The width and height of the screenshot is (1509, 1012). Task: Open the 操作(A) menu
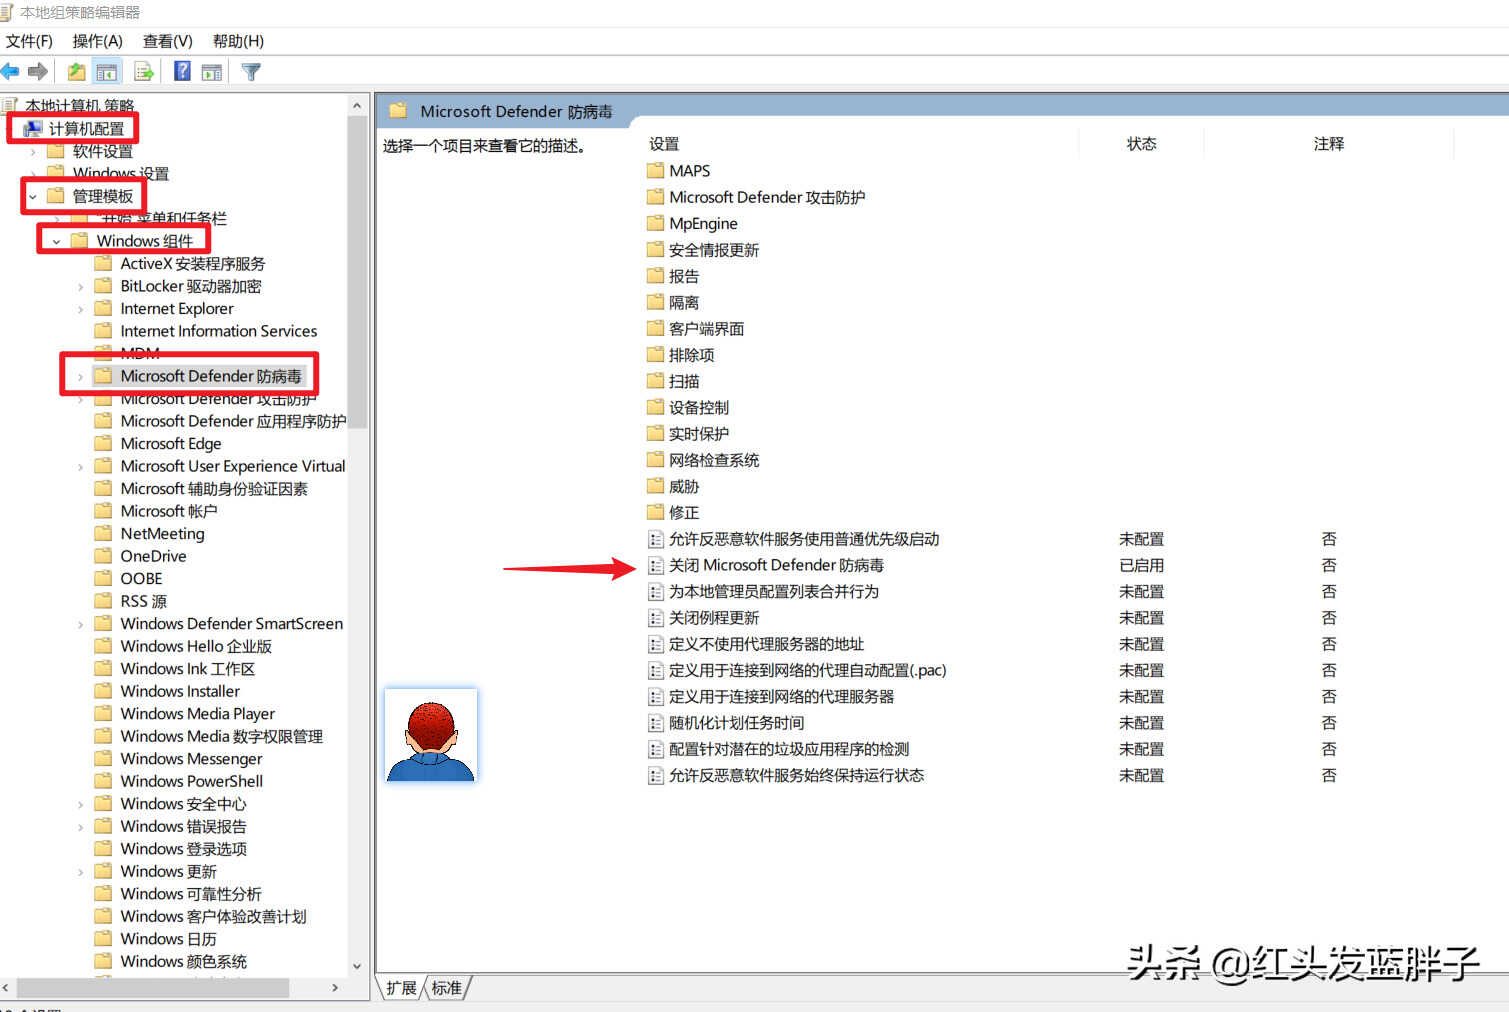(97, 41)
